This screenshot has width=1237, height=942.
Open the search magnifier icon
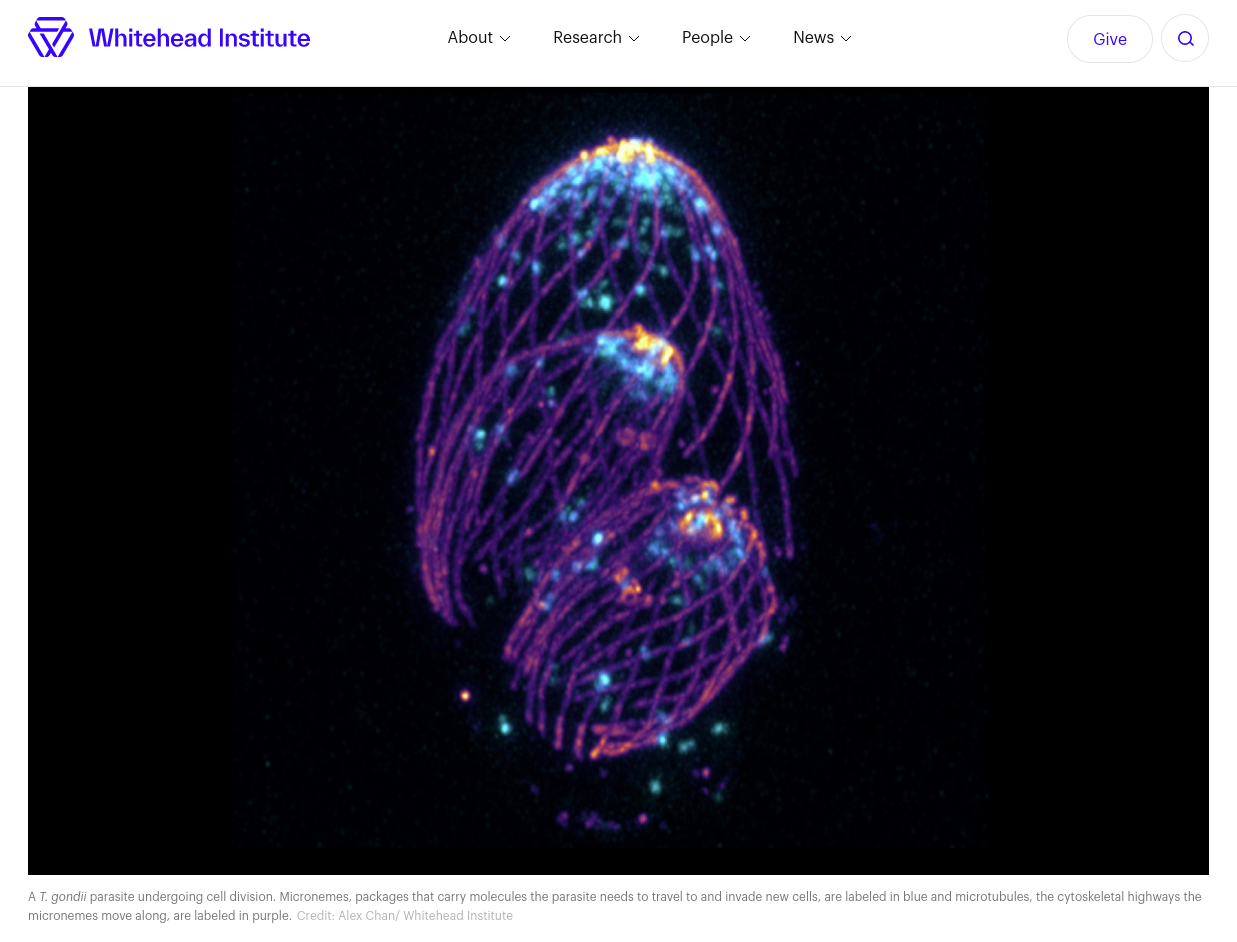coord(1185,39)
